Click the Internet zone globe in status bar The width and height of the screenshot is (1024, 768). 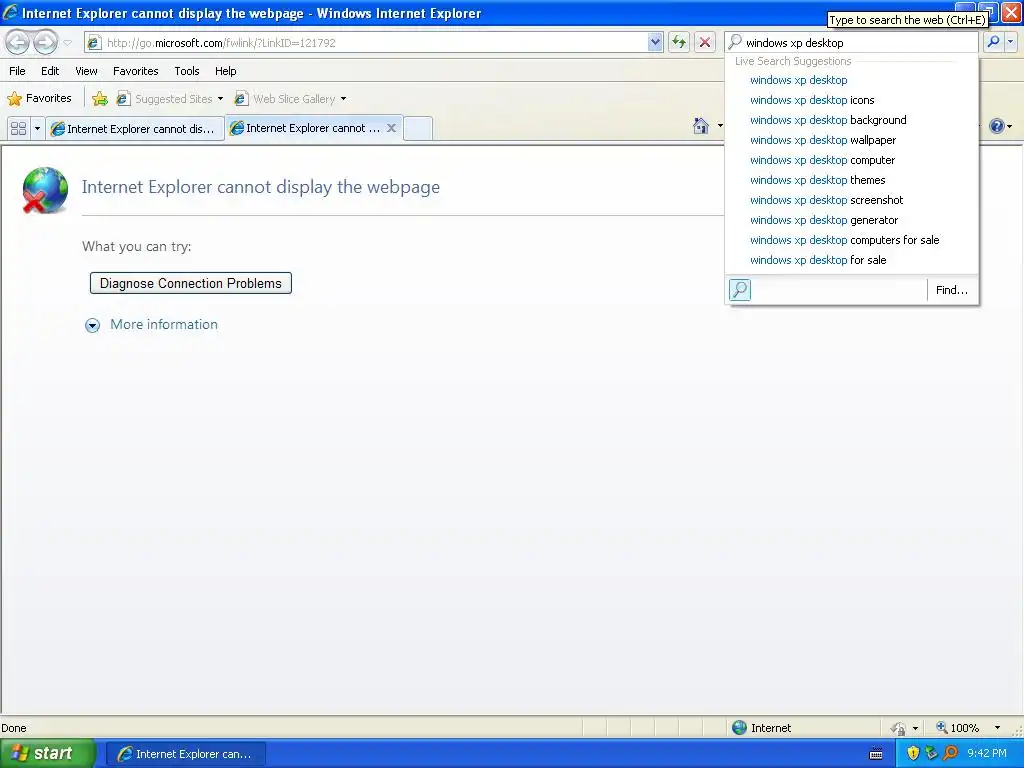(x=739, y=728)
